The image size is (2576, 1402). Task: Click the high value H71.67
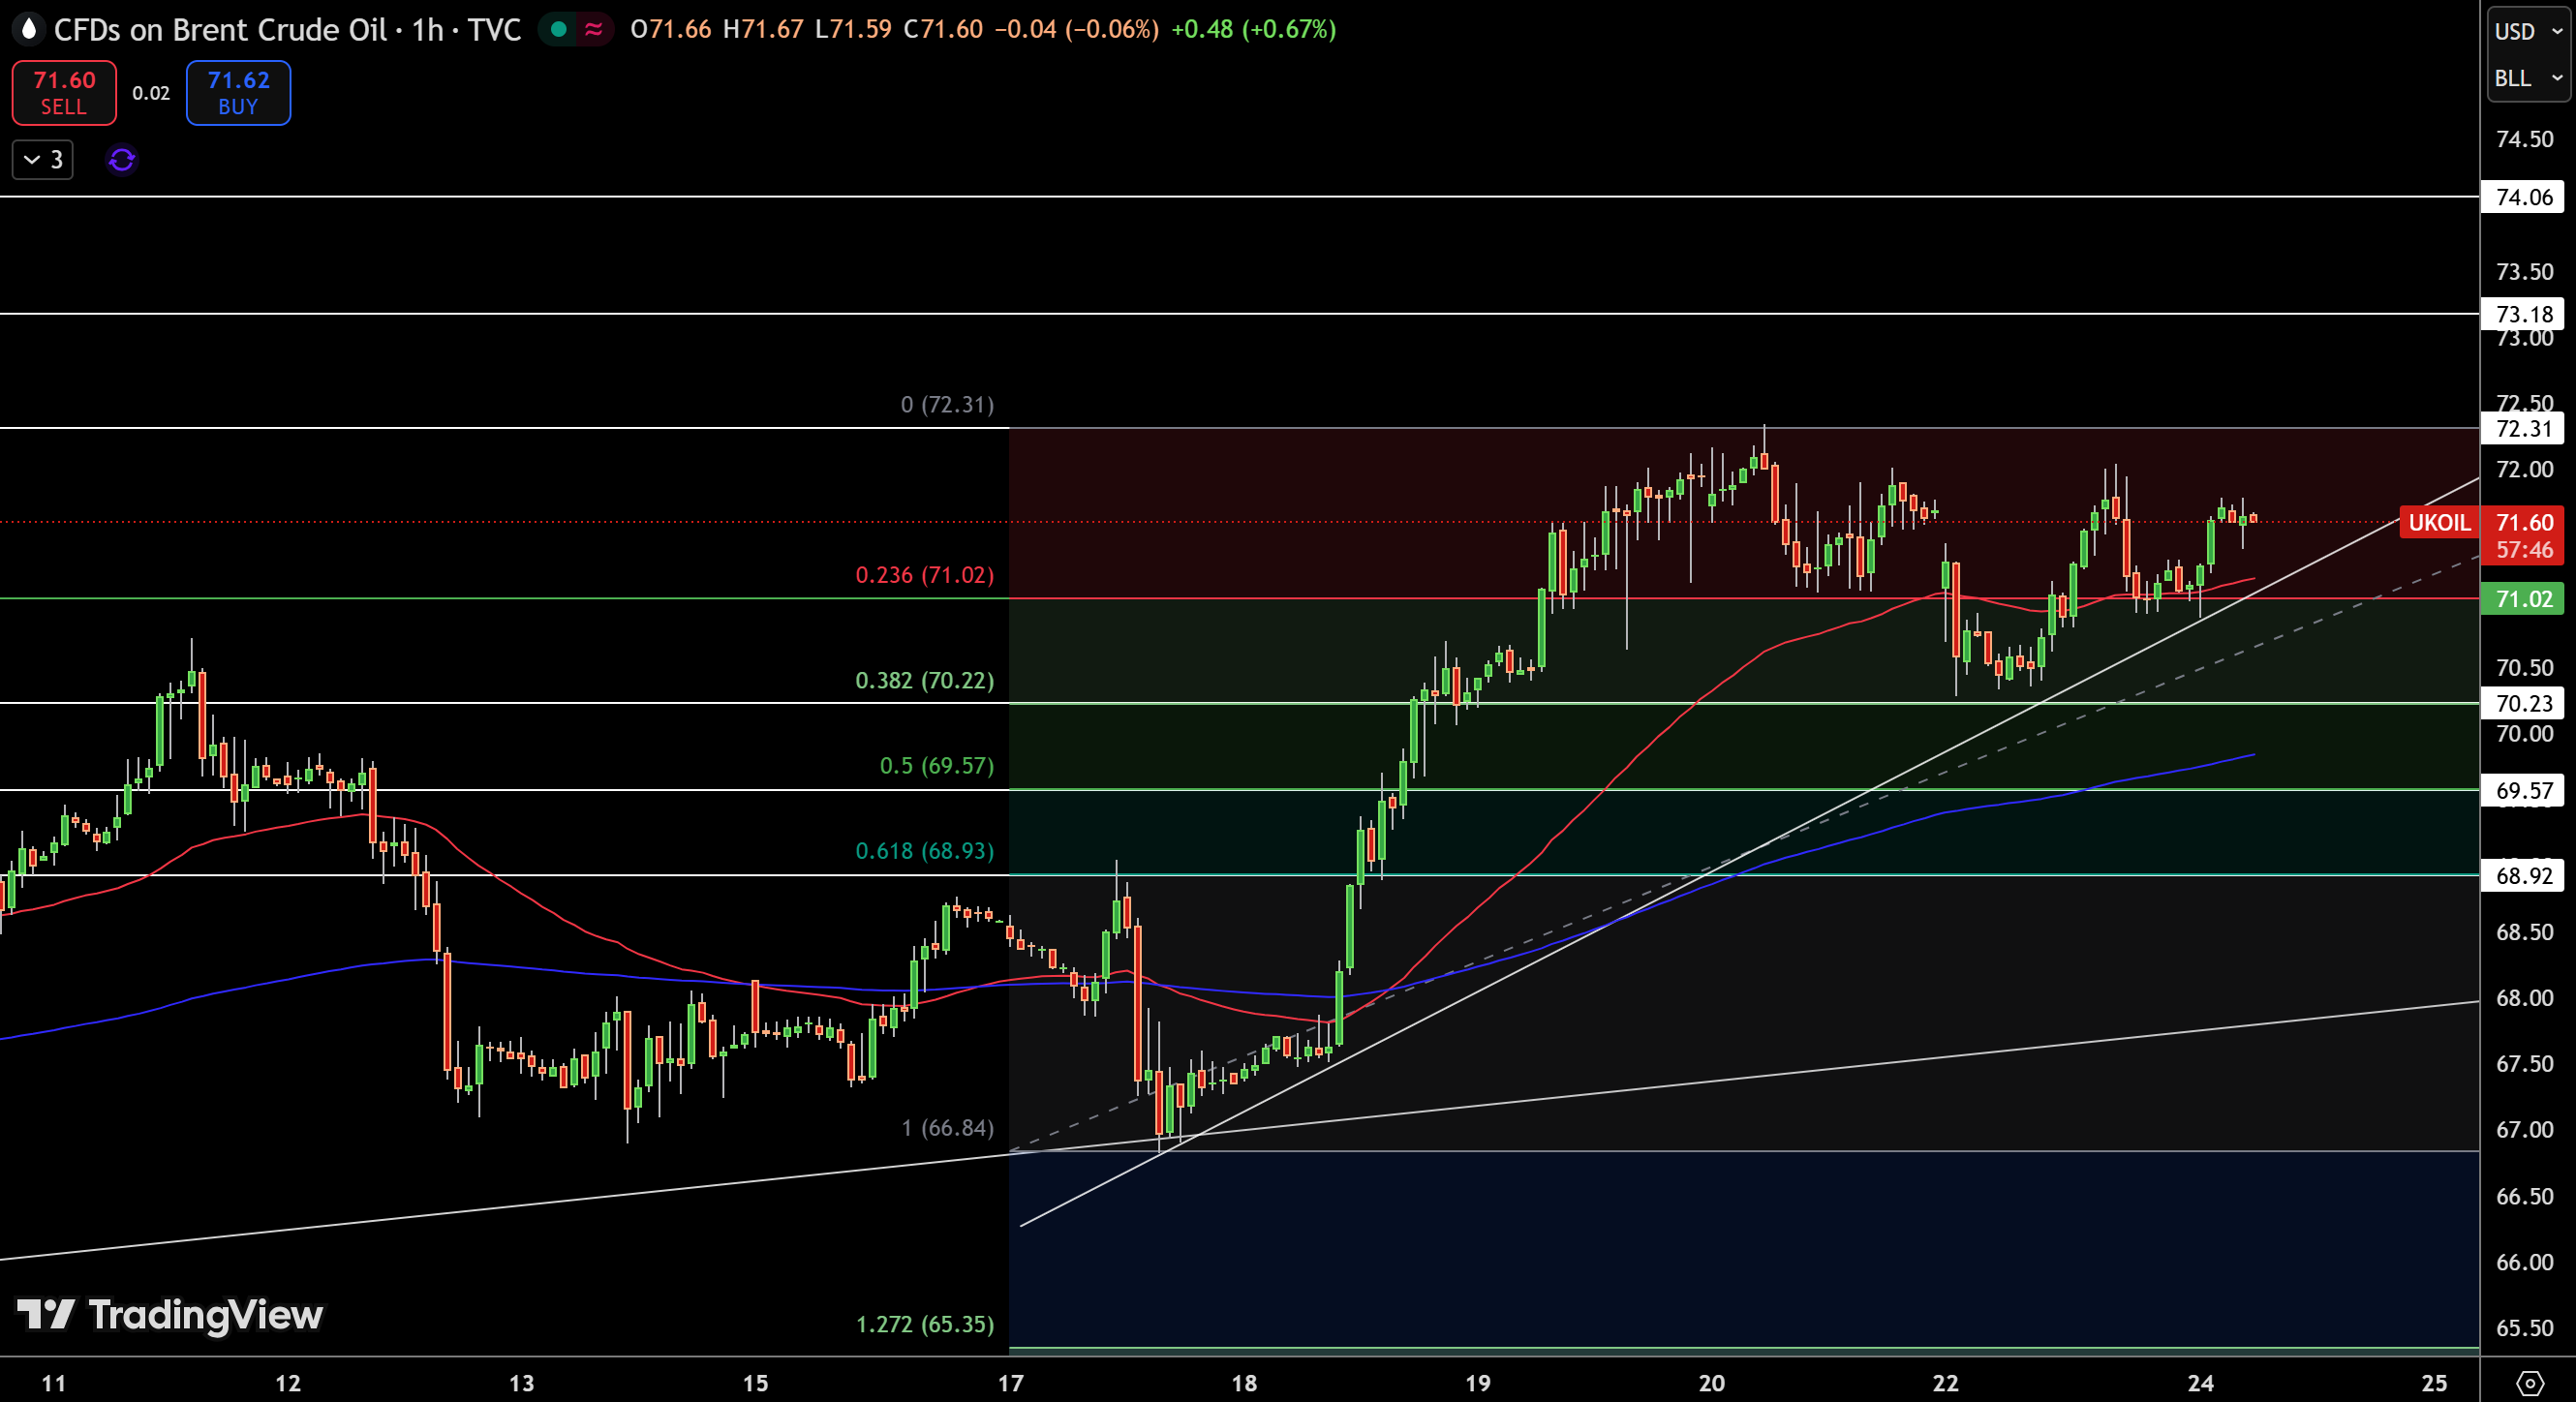763,29
